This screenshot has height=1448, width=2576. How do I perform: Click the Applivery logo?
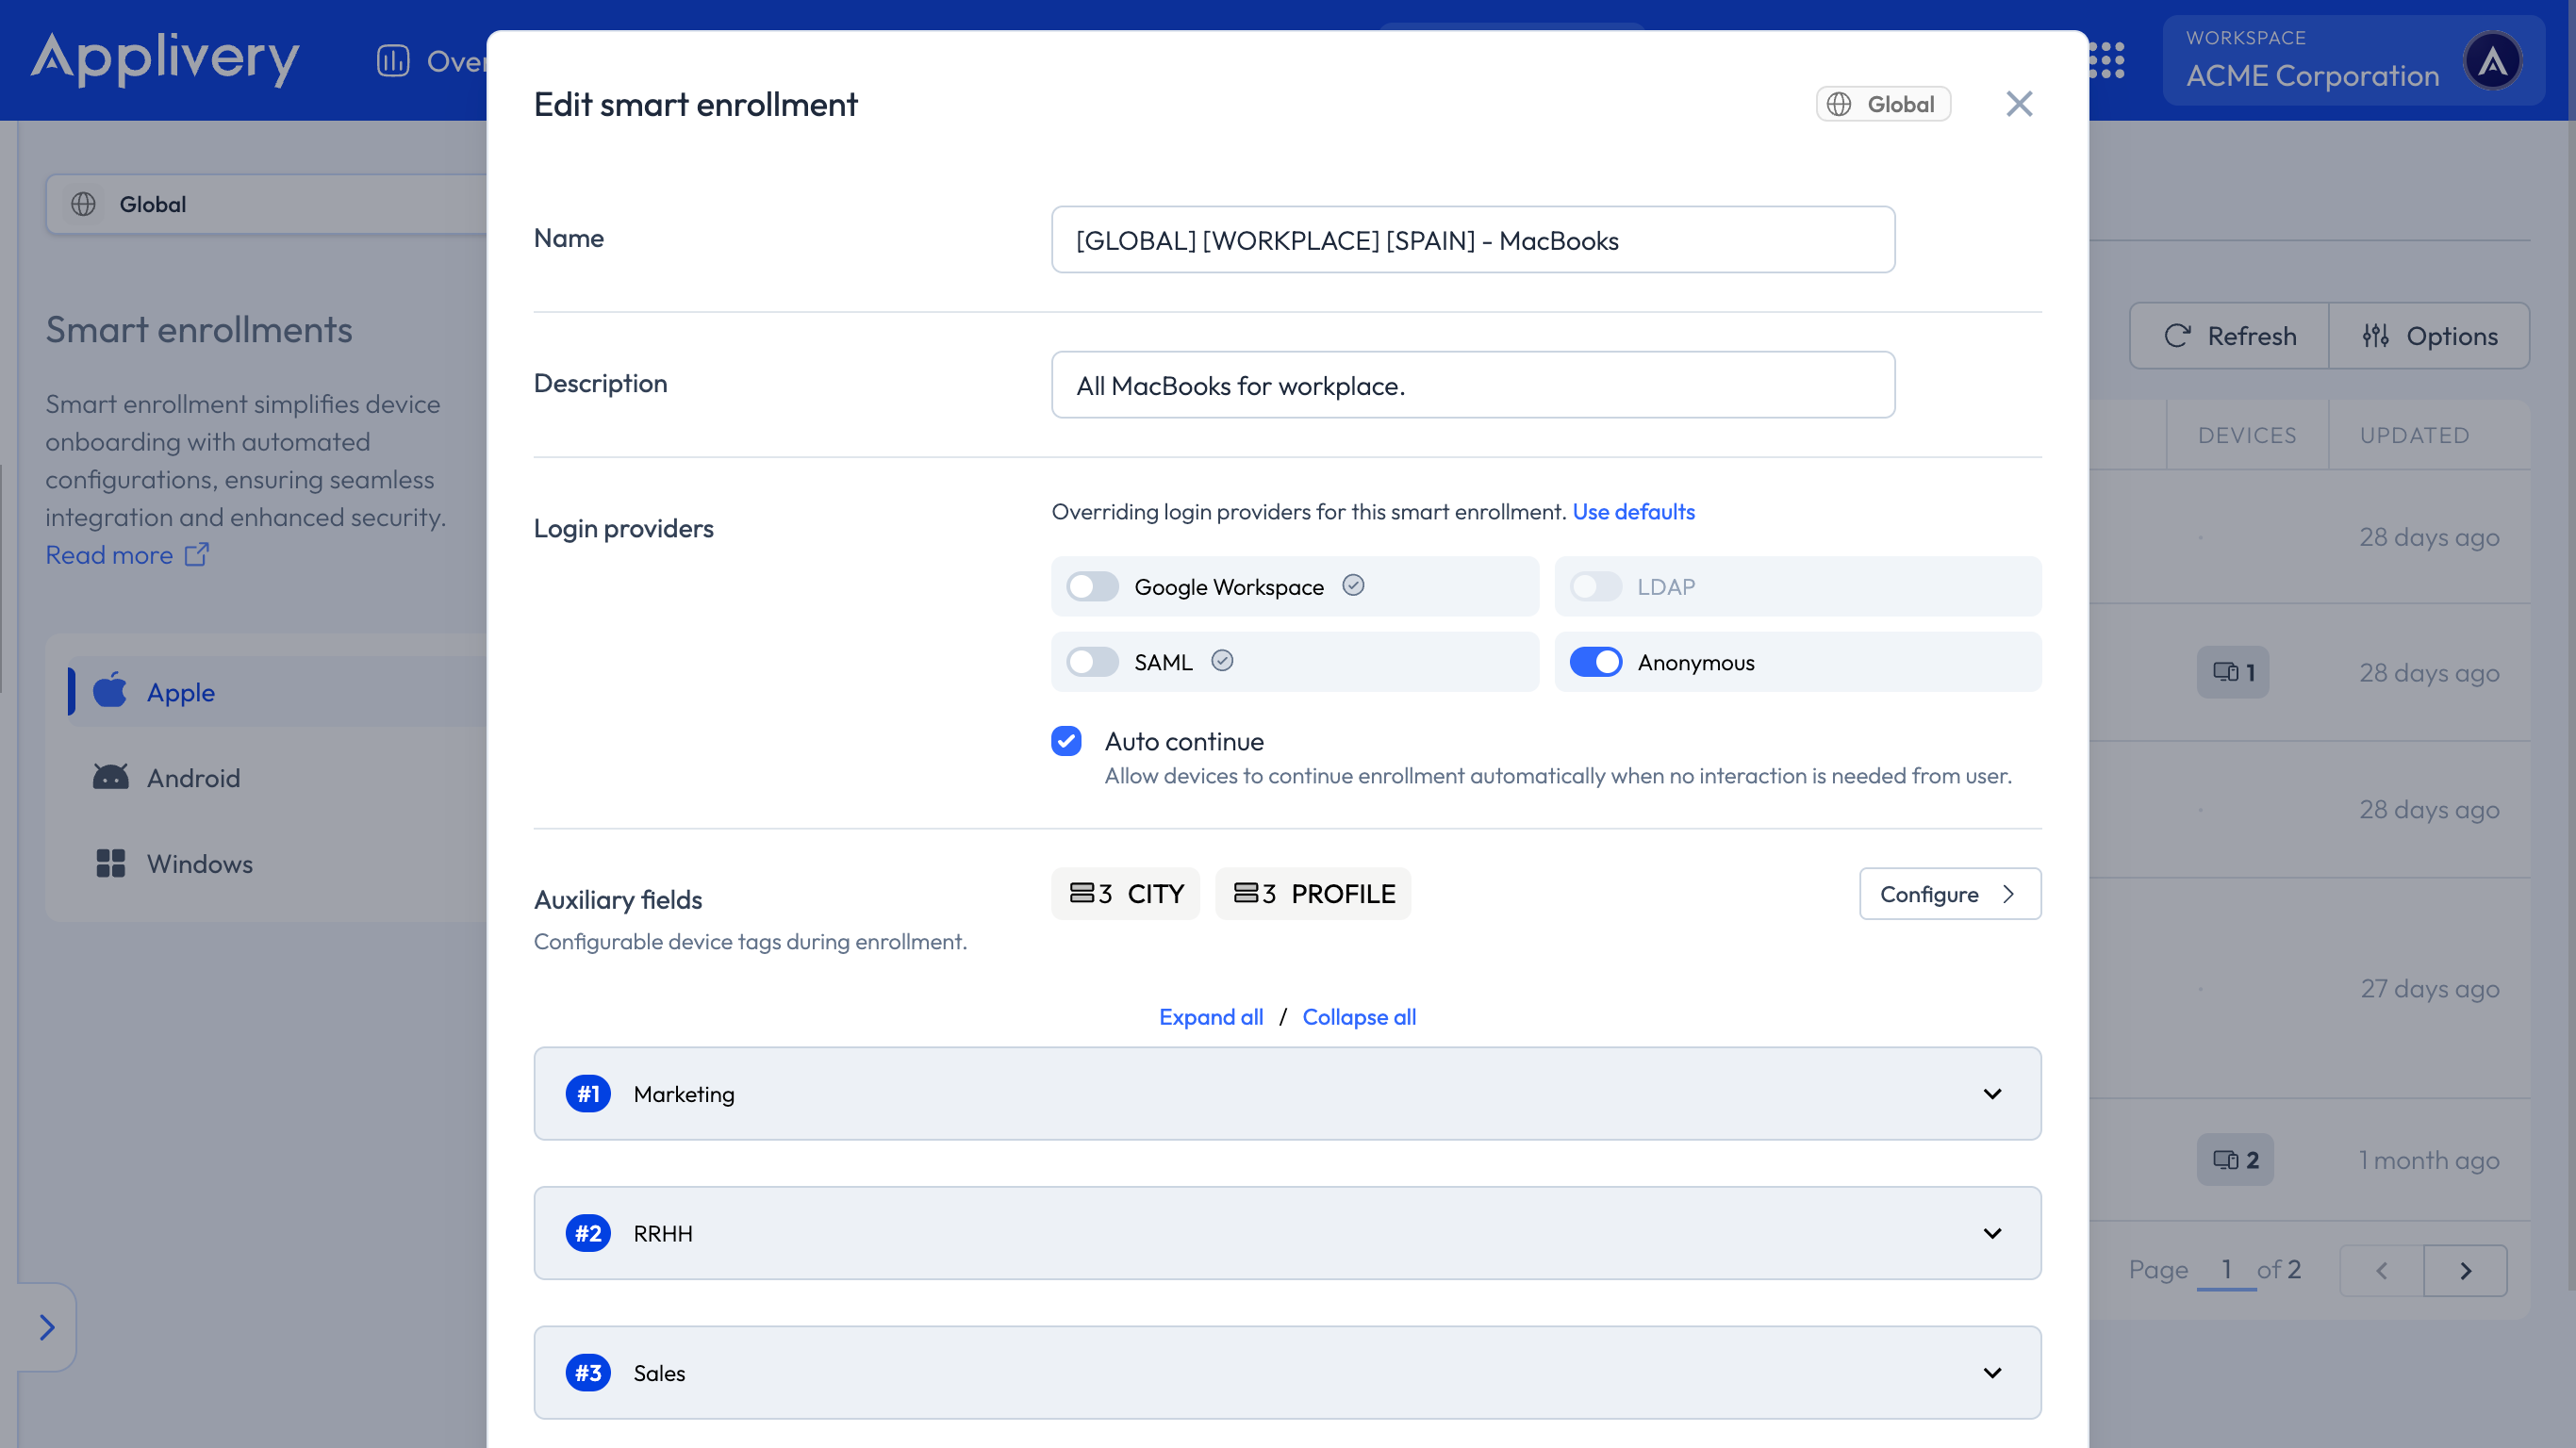point(165,60)
